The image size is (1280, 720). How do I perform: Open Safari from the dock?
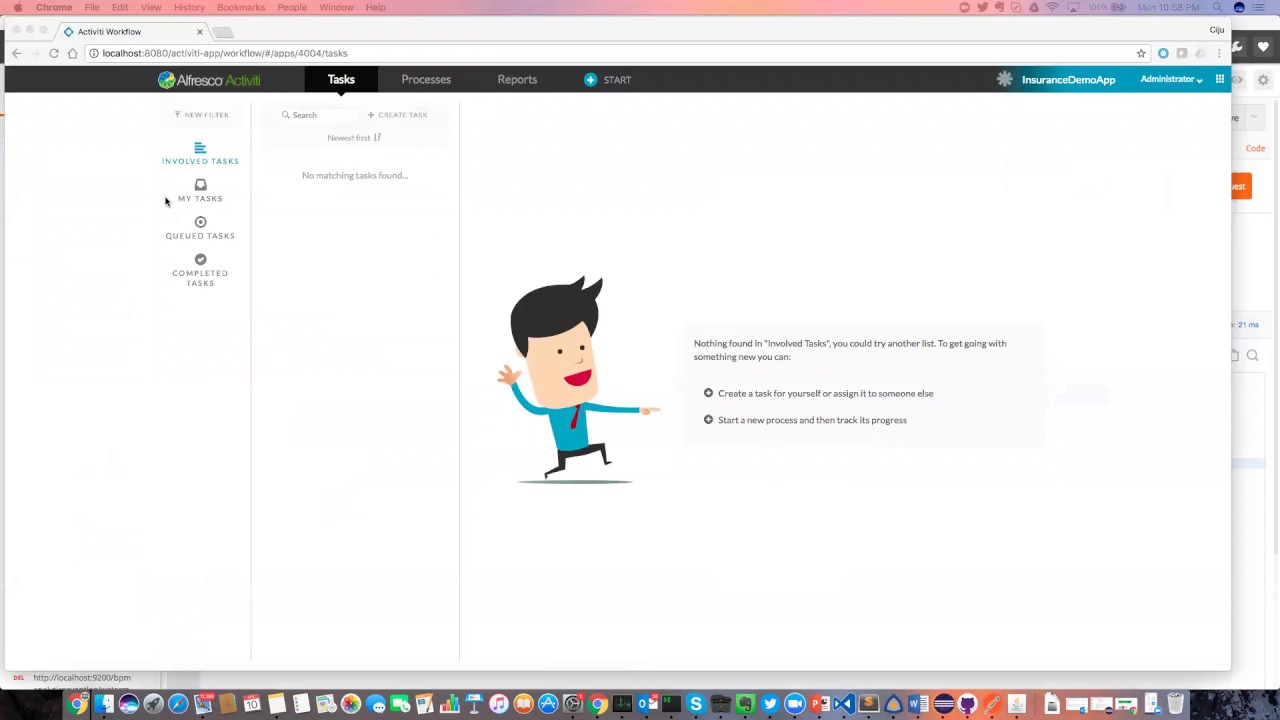(x=178, y=704)
